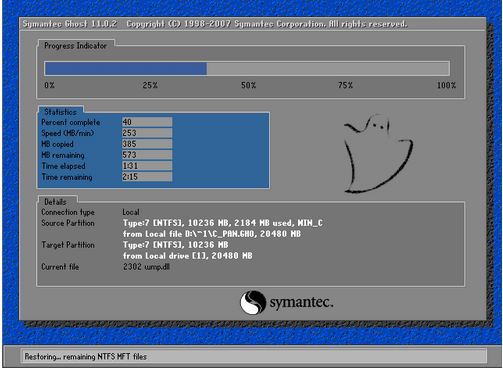Click the symantec wordmark text
This screenshot has width=503, height=373.
coord(301,303)
